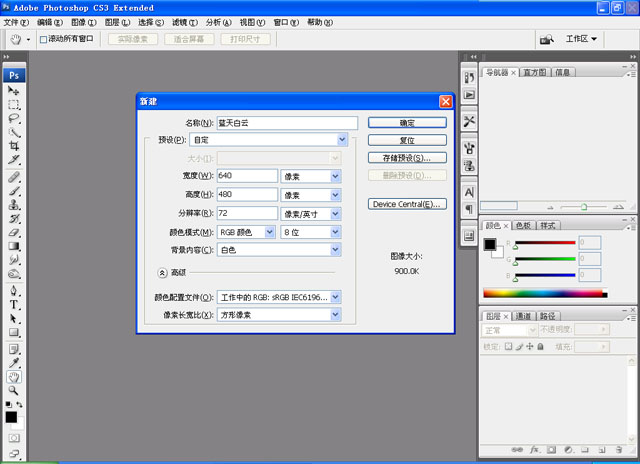640x464 pixels.
Task: Select the Path Selection tool
Action: [14, 318]
